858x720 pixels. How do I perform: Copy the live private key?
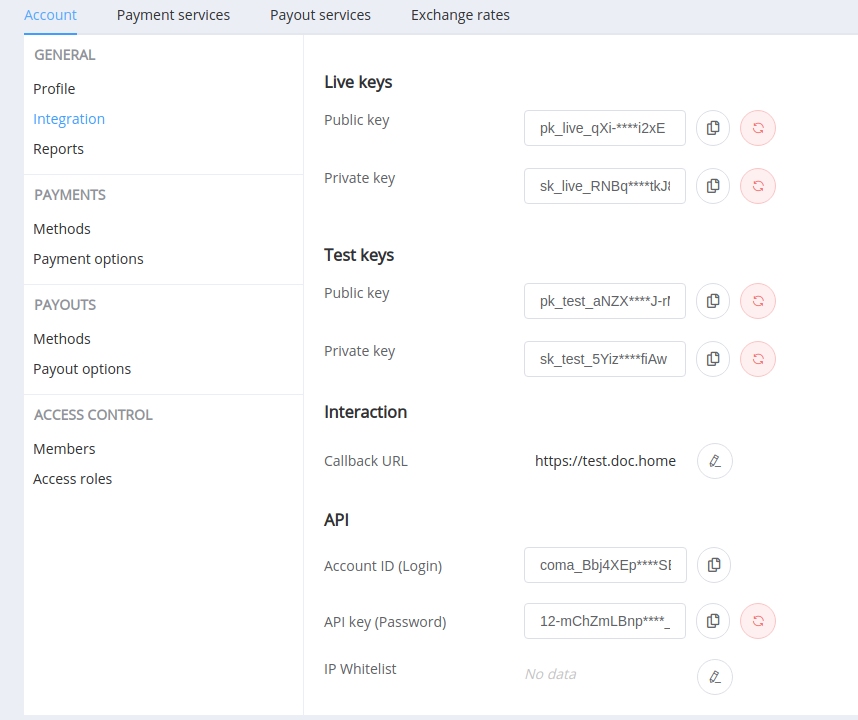pos(713,186)
